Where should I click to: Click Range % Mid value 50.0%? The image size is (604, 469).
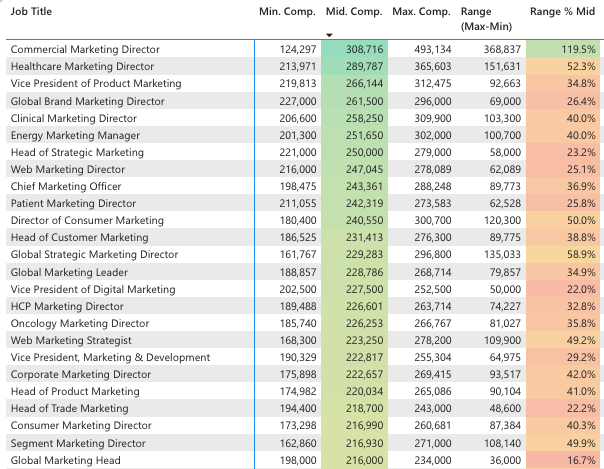(x=581, y=220)
